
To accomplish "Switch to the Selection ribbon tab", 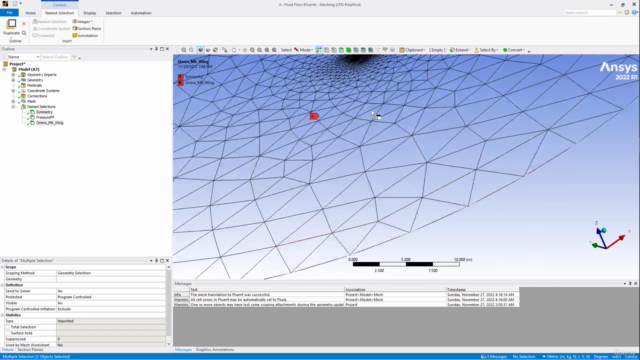I will tap(113, 13).
